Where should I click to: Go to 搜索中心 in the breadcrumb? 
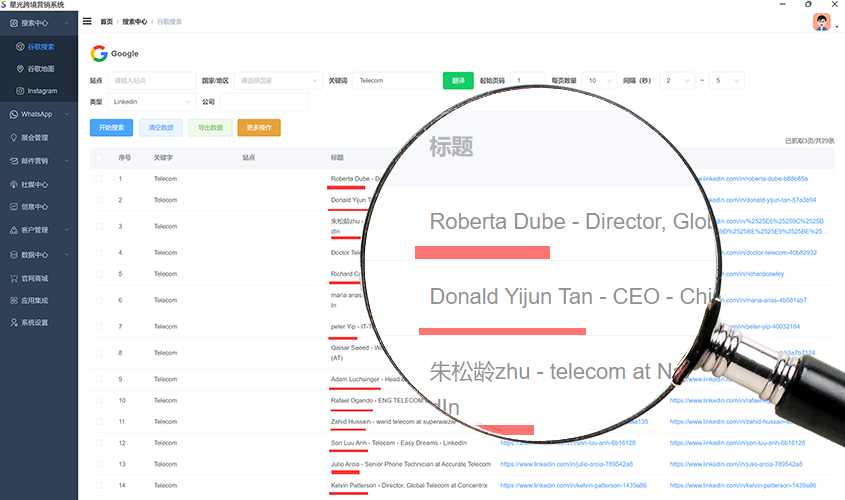(134, 22)
